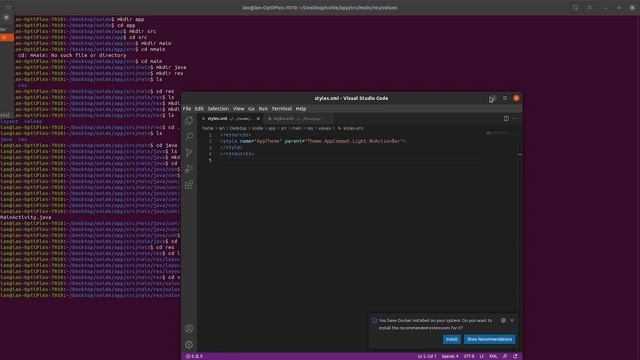Image resolution: width=640 pixels, height=360 pixels.
Task: Click 'layout values' listing in terminal
Action: 21,121
